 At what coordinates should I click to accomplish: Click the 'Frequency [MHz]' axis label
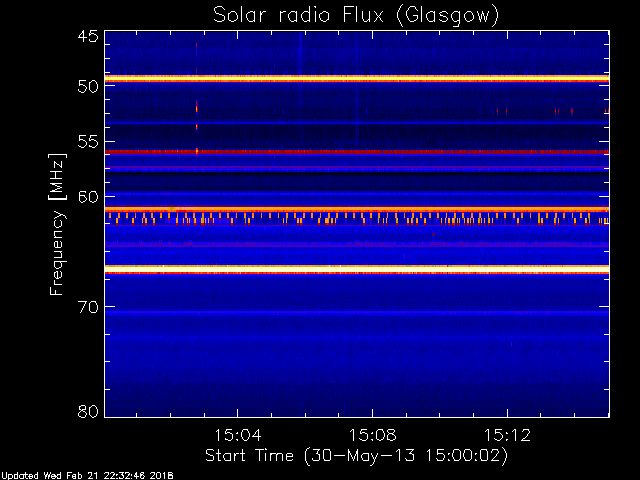click(57, 224)
